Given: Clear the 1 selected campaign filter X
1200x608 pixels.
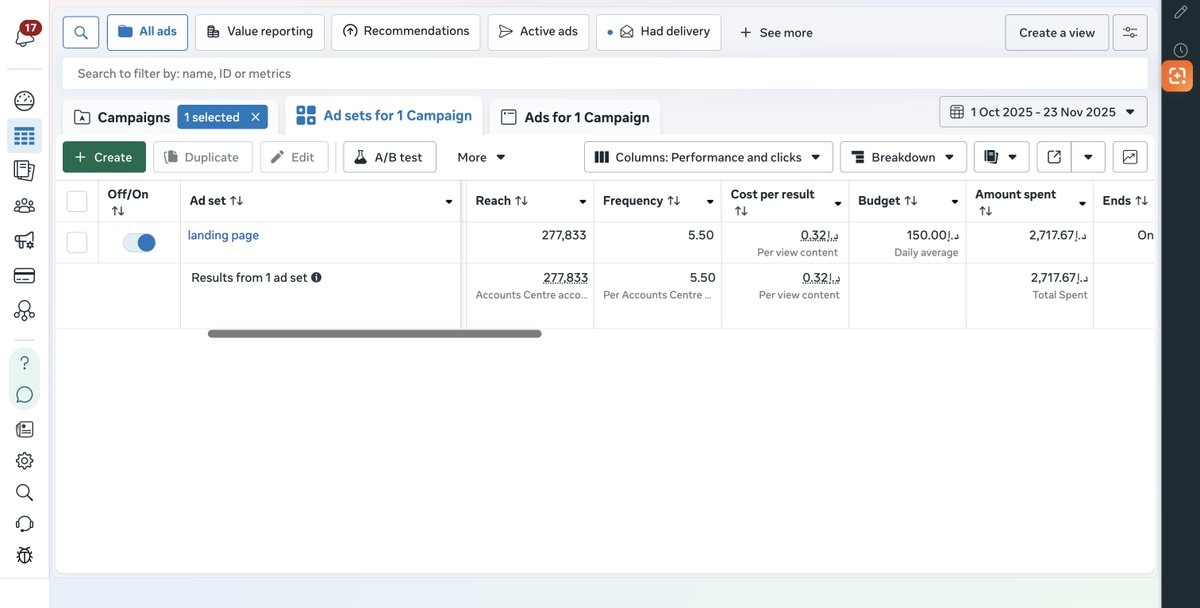Looking at the screenshot, I should 255,117.
